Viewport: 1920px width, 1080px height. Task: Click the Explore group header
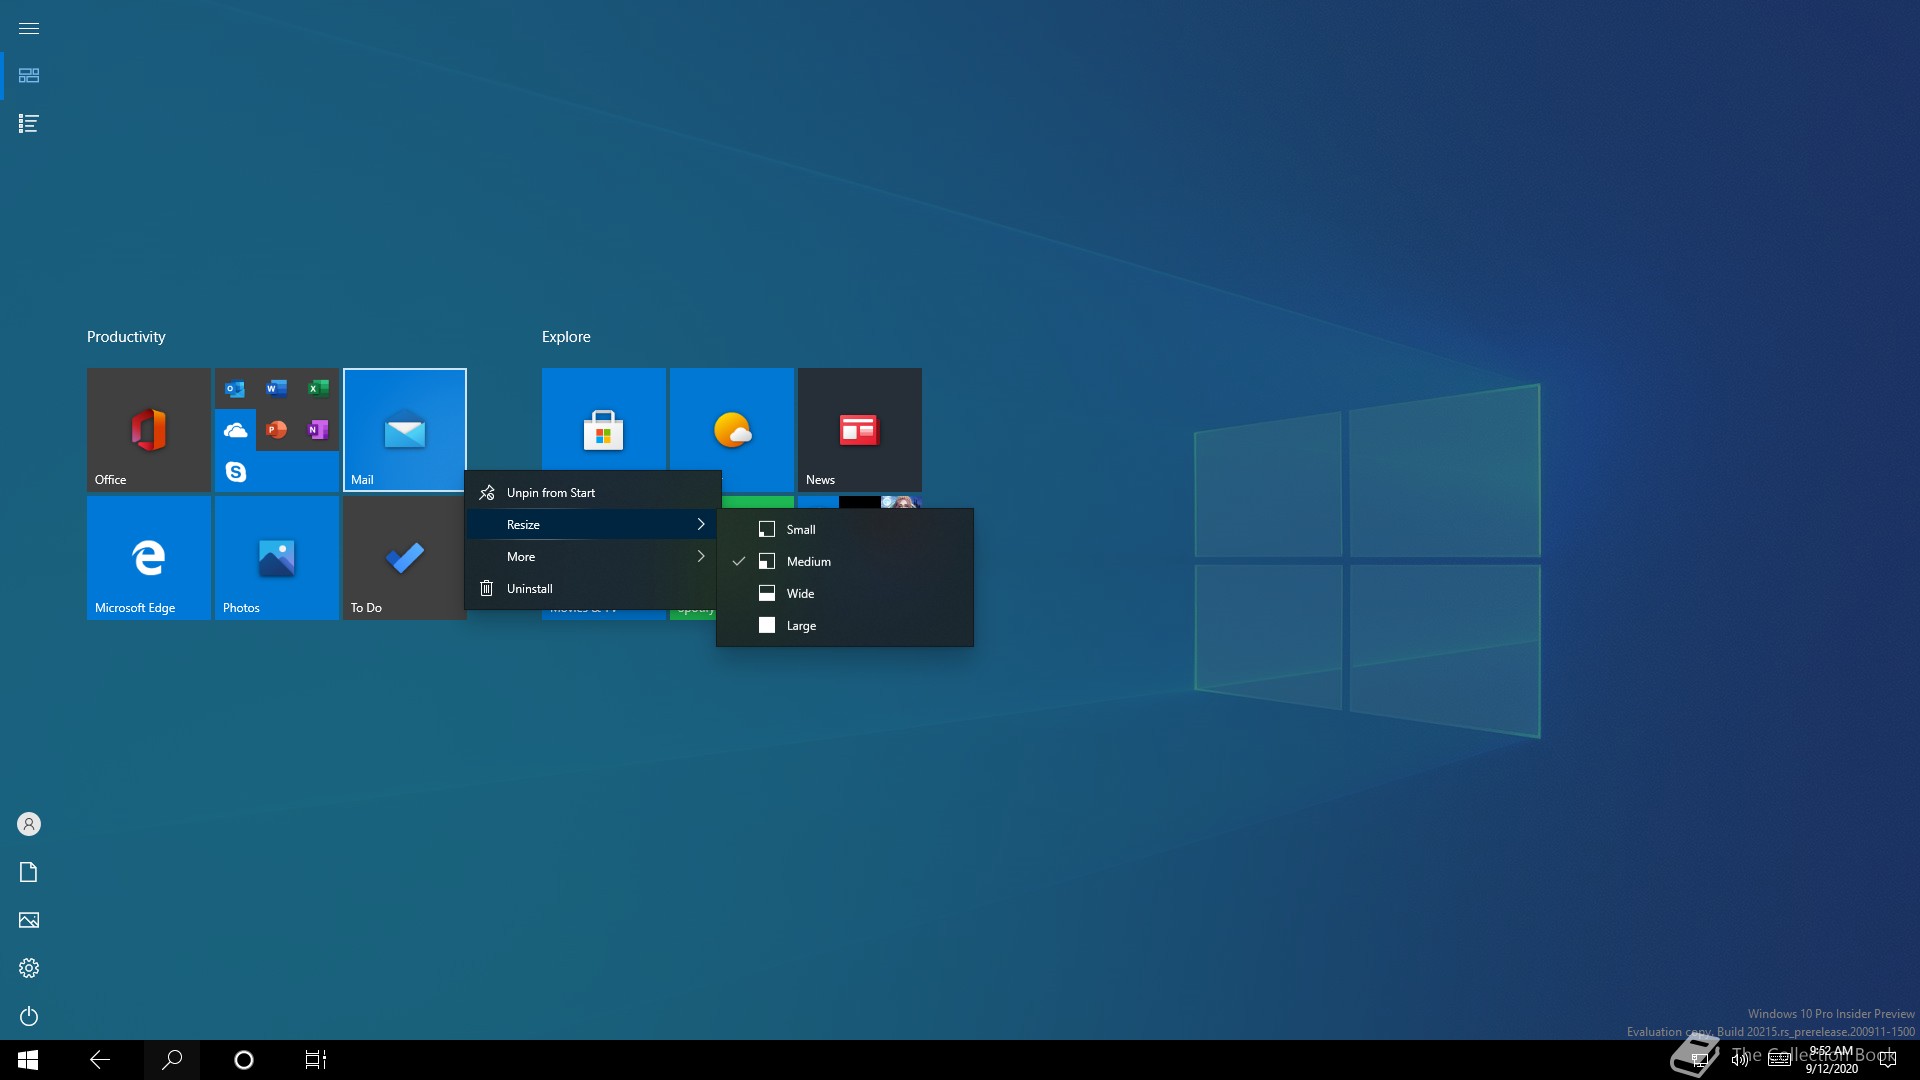(566, 337)
